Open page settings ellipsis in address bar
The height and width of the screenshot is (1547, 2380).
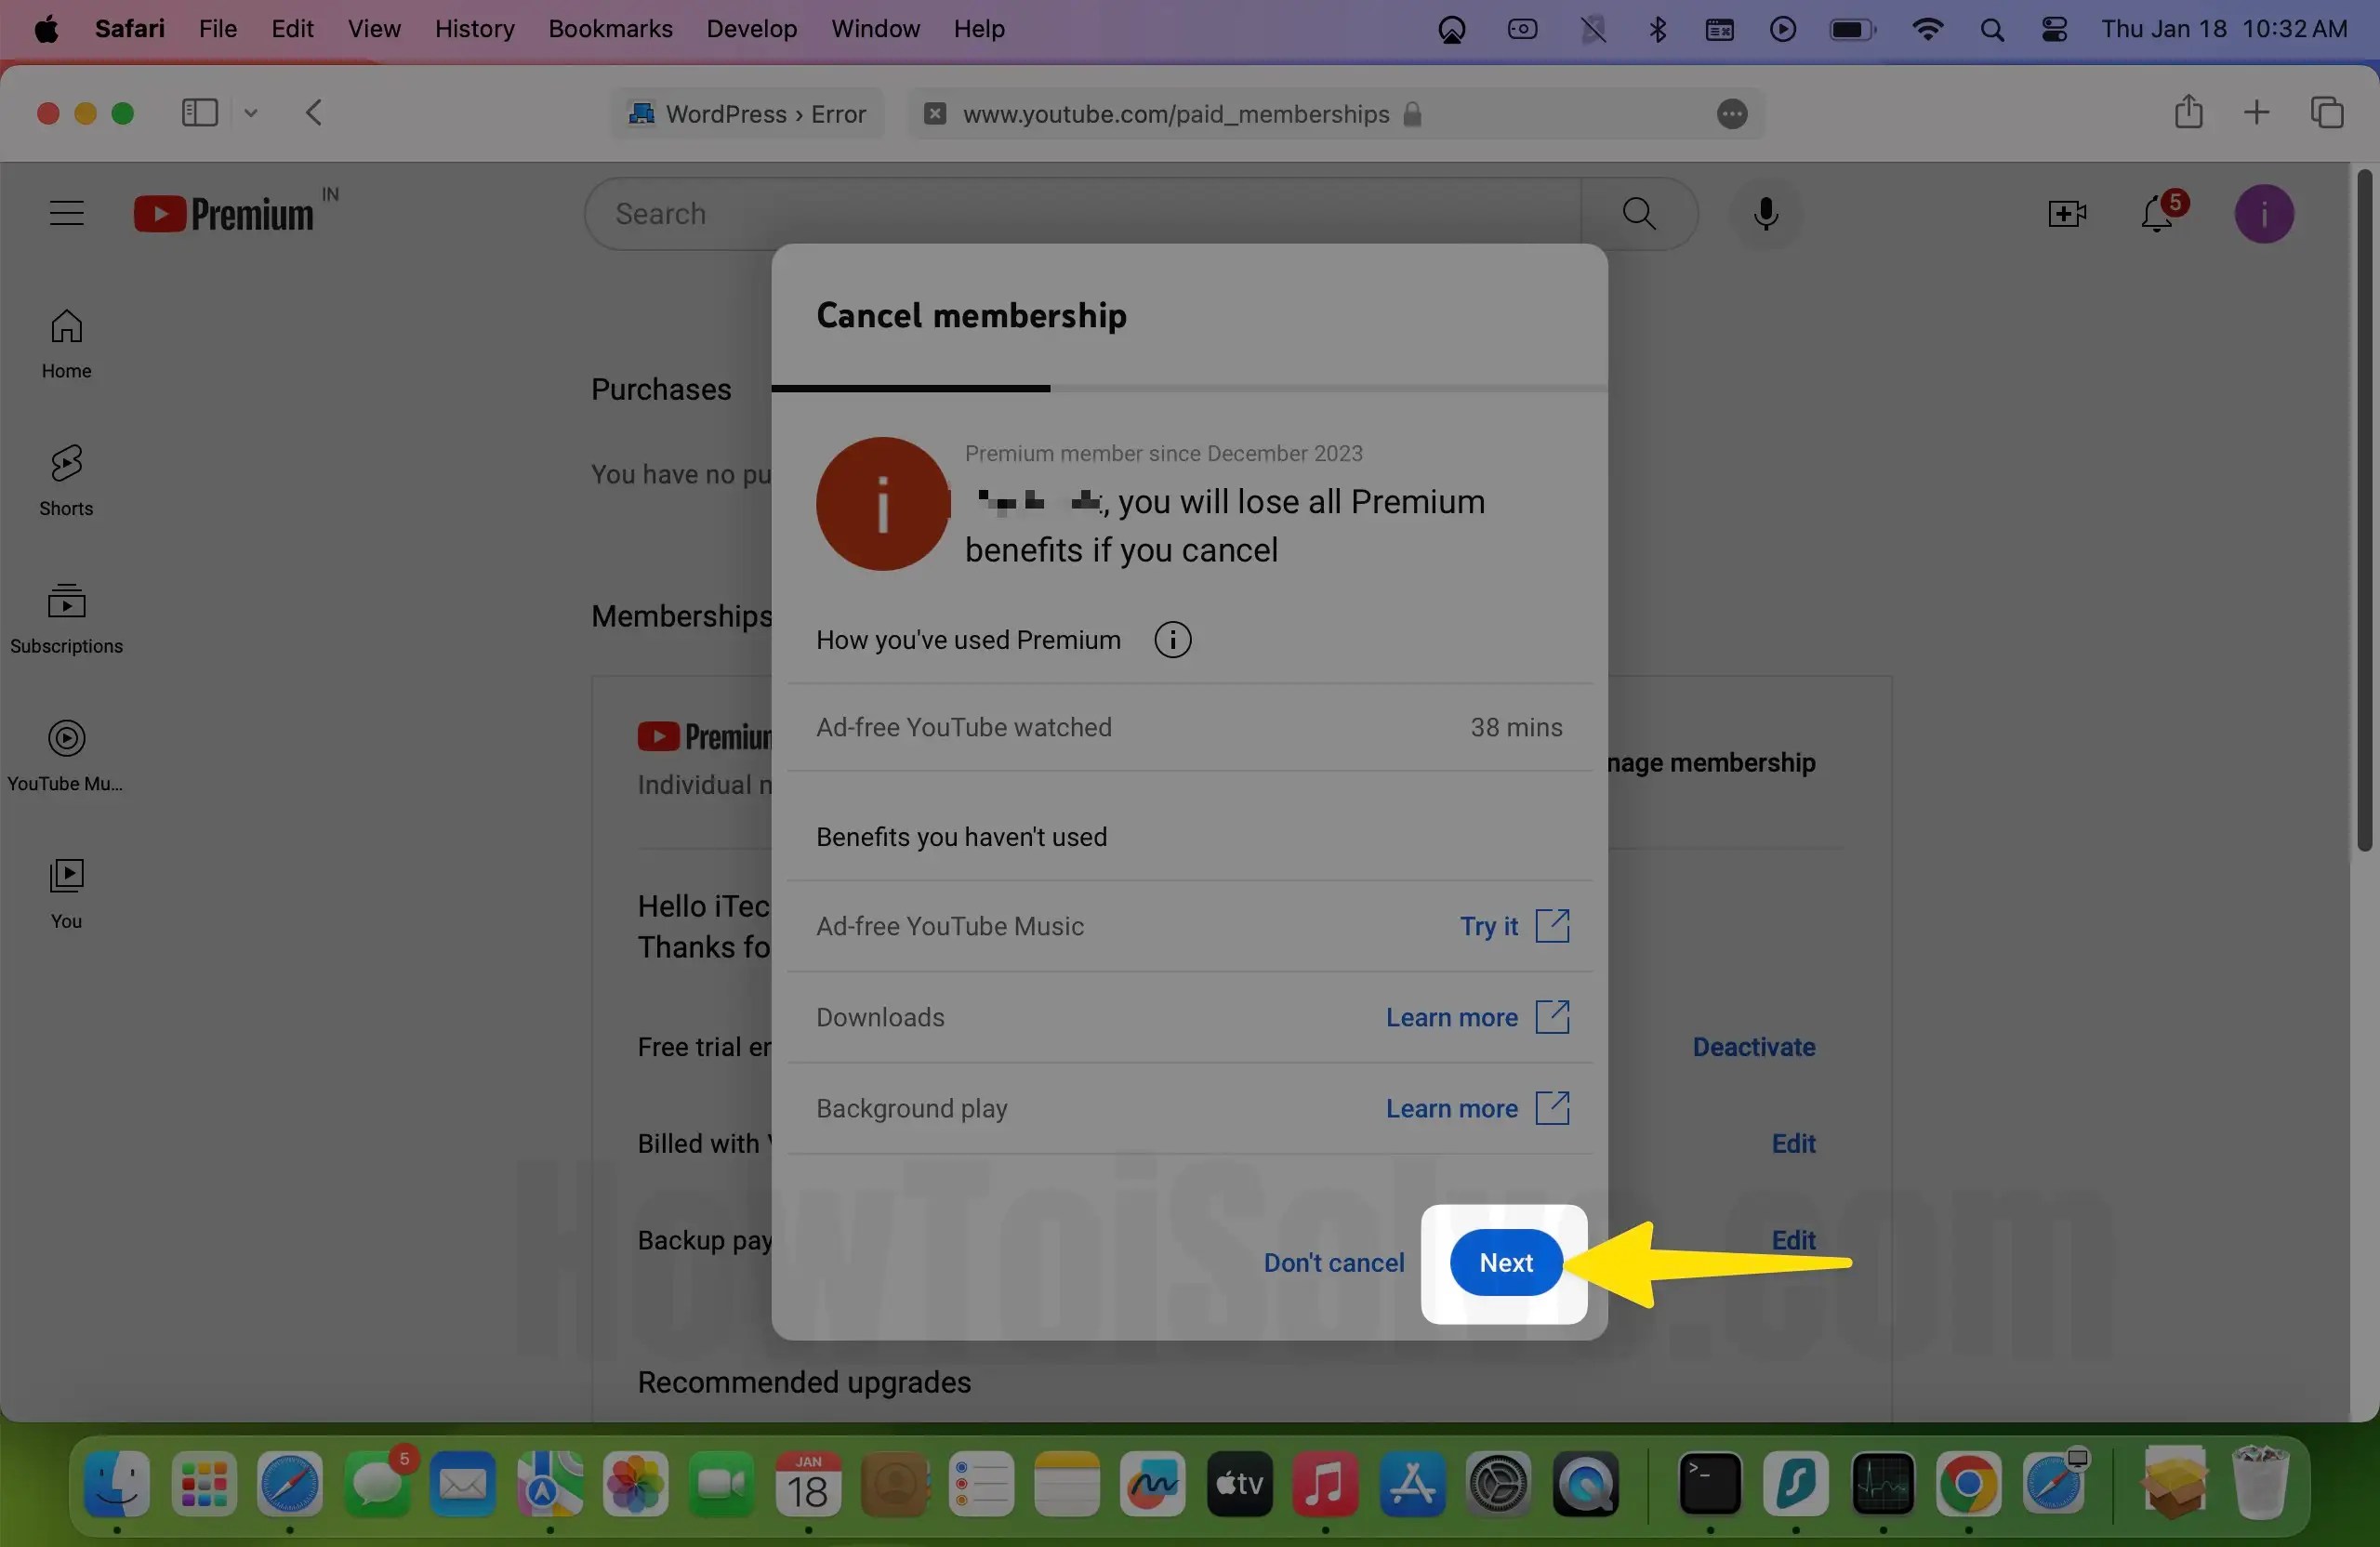(1731, 113)
